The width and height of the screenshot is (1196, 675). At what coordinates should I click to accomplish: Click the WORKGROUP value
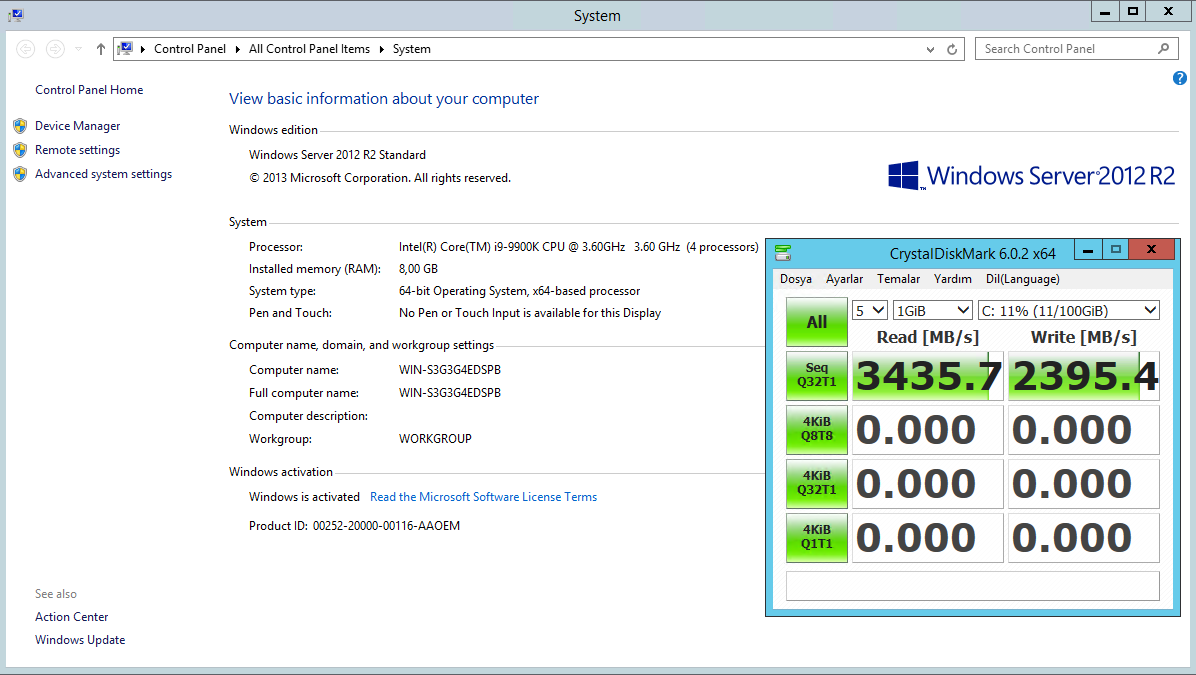[435, 439]
